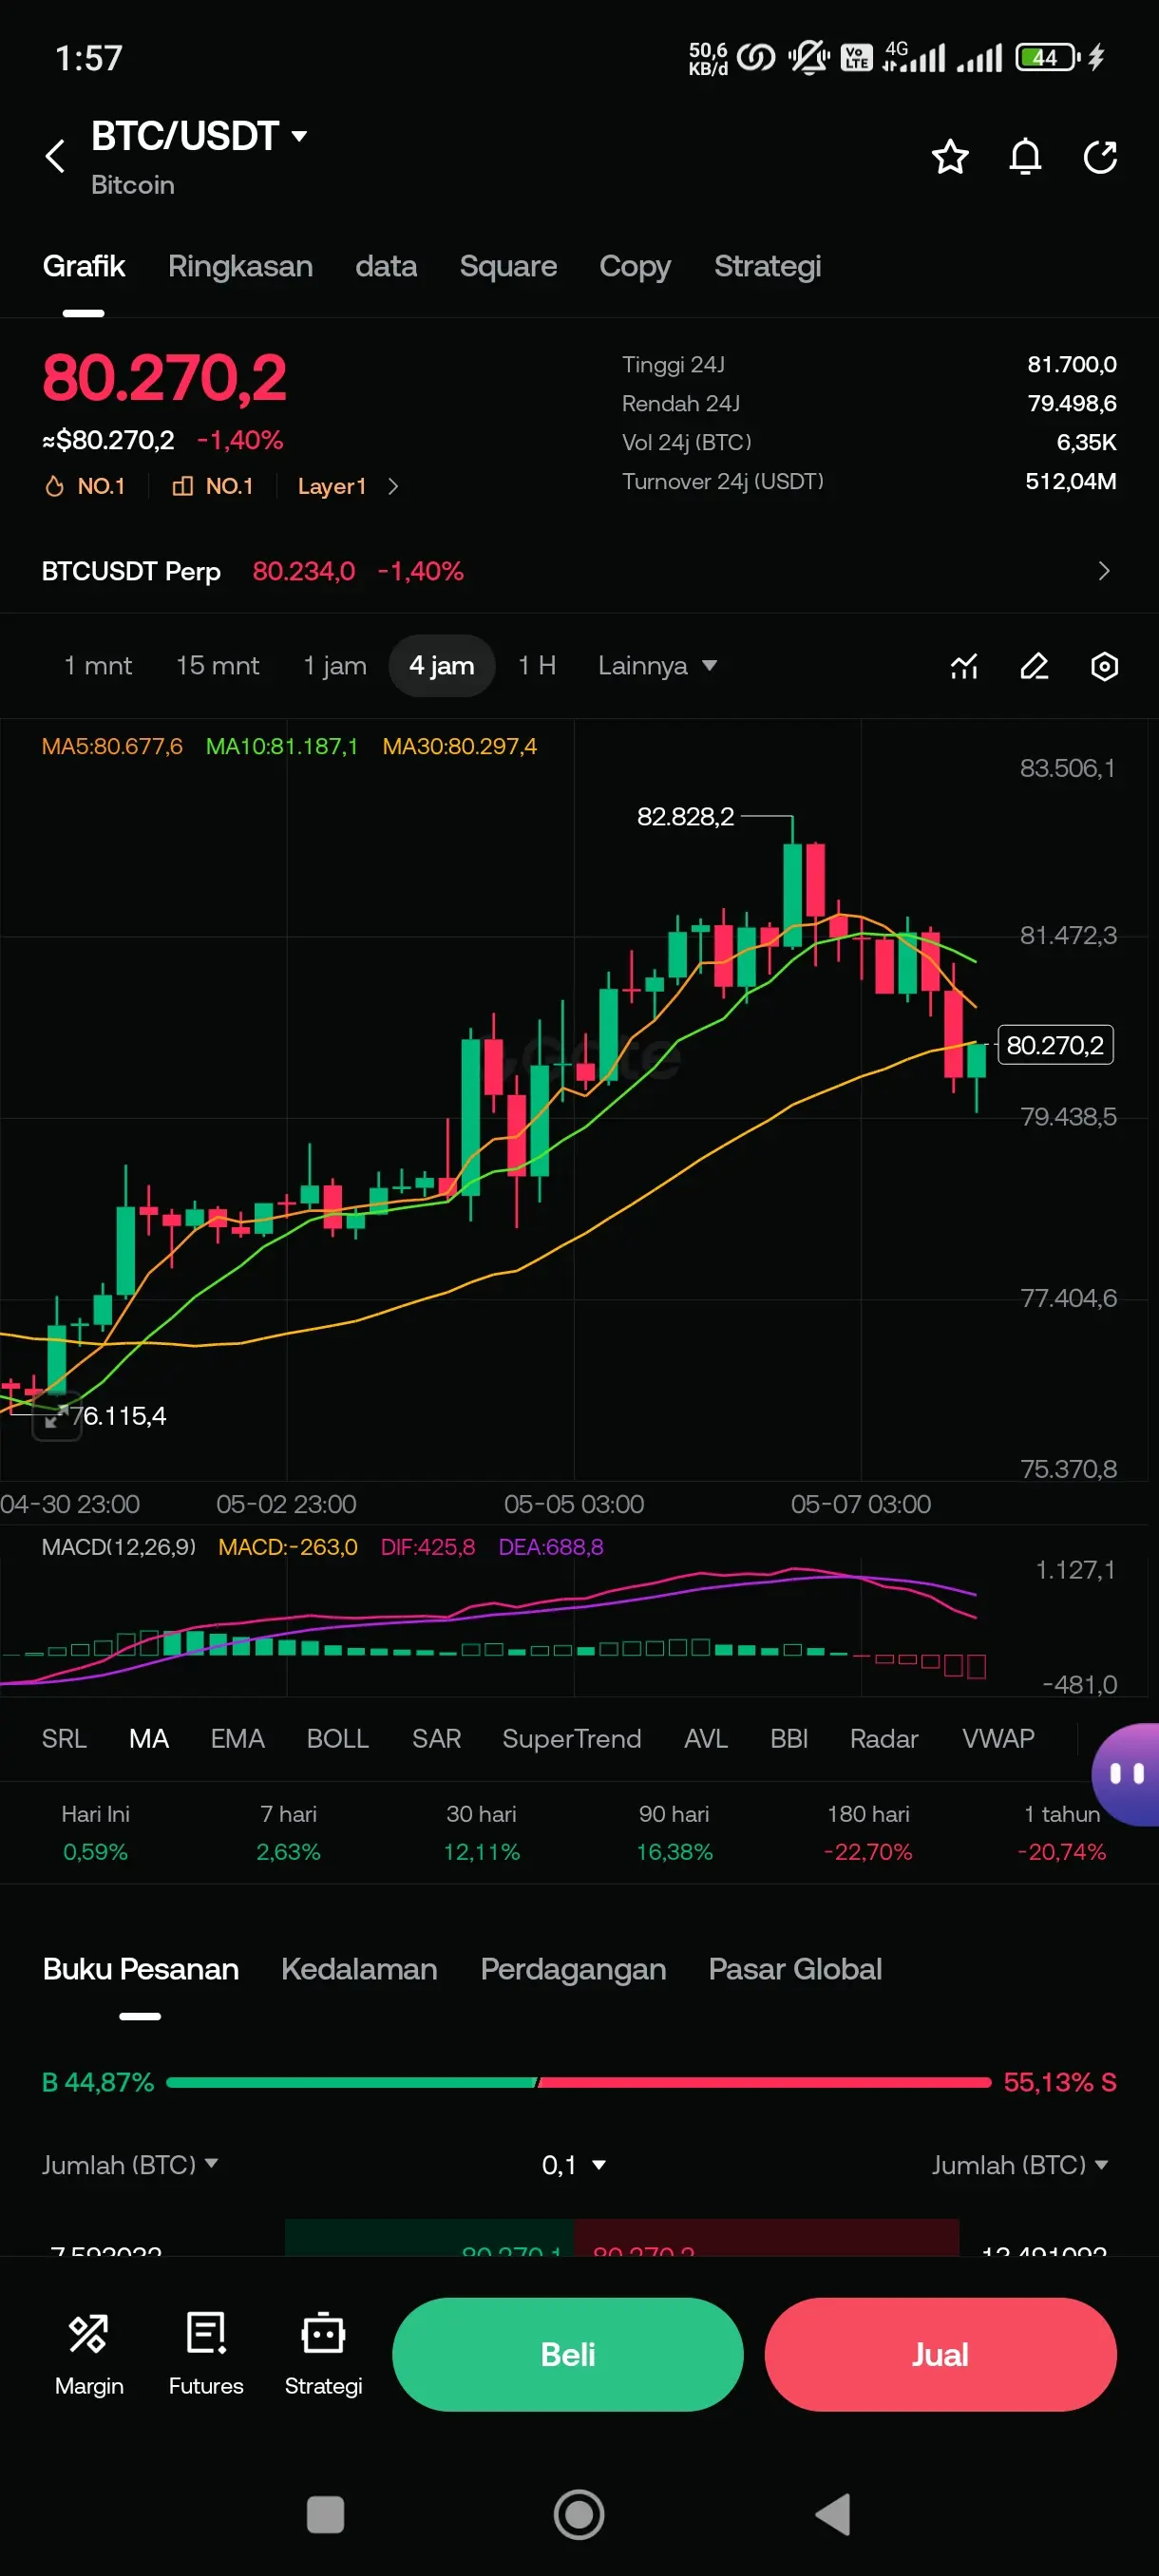This screenshot has width=1159, height=2576.
Task: Add BTC/USDT to favorites with star icon
Action: pos(949,157)
